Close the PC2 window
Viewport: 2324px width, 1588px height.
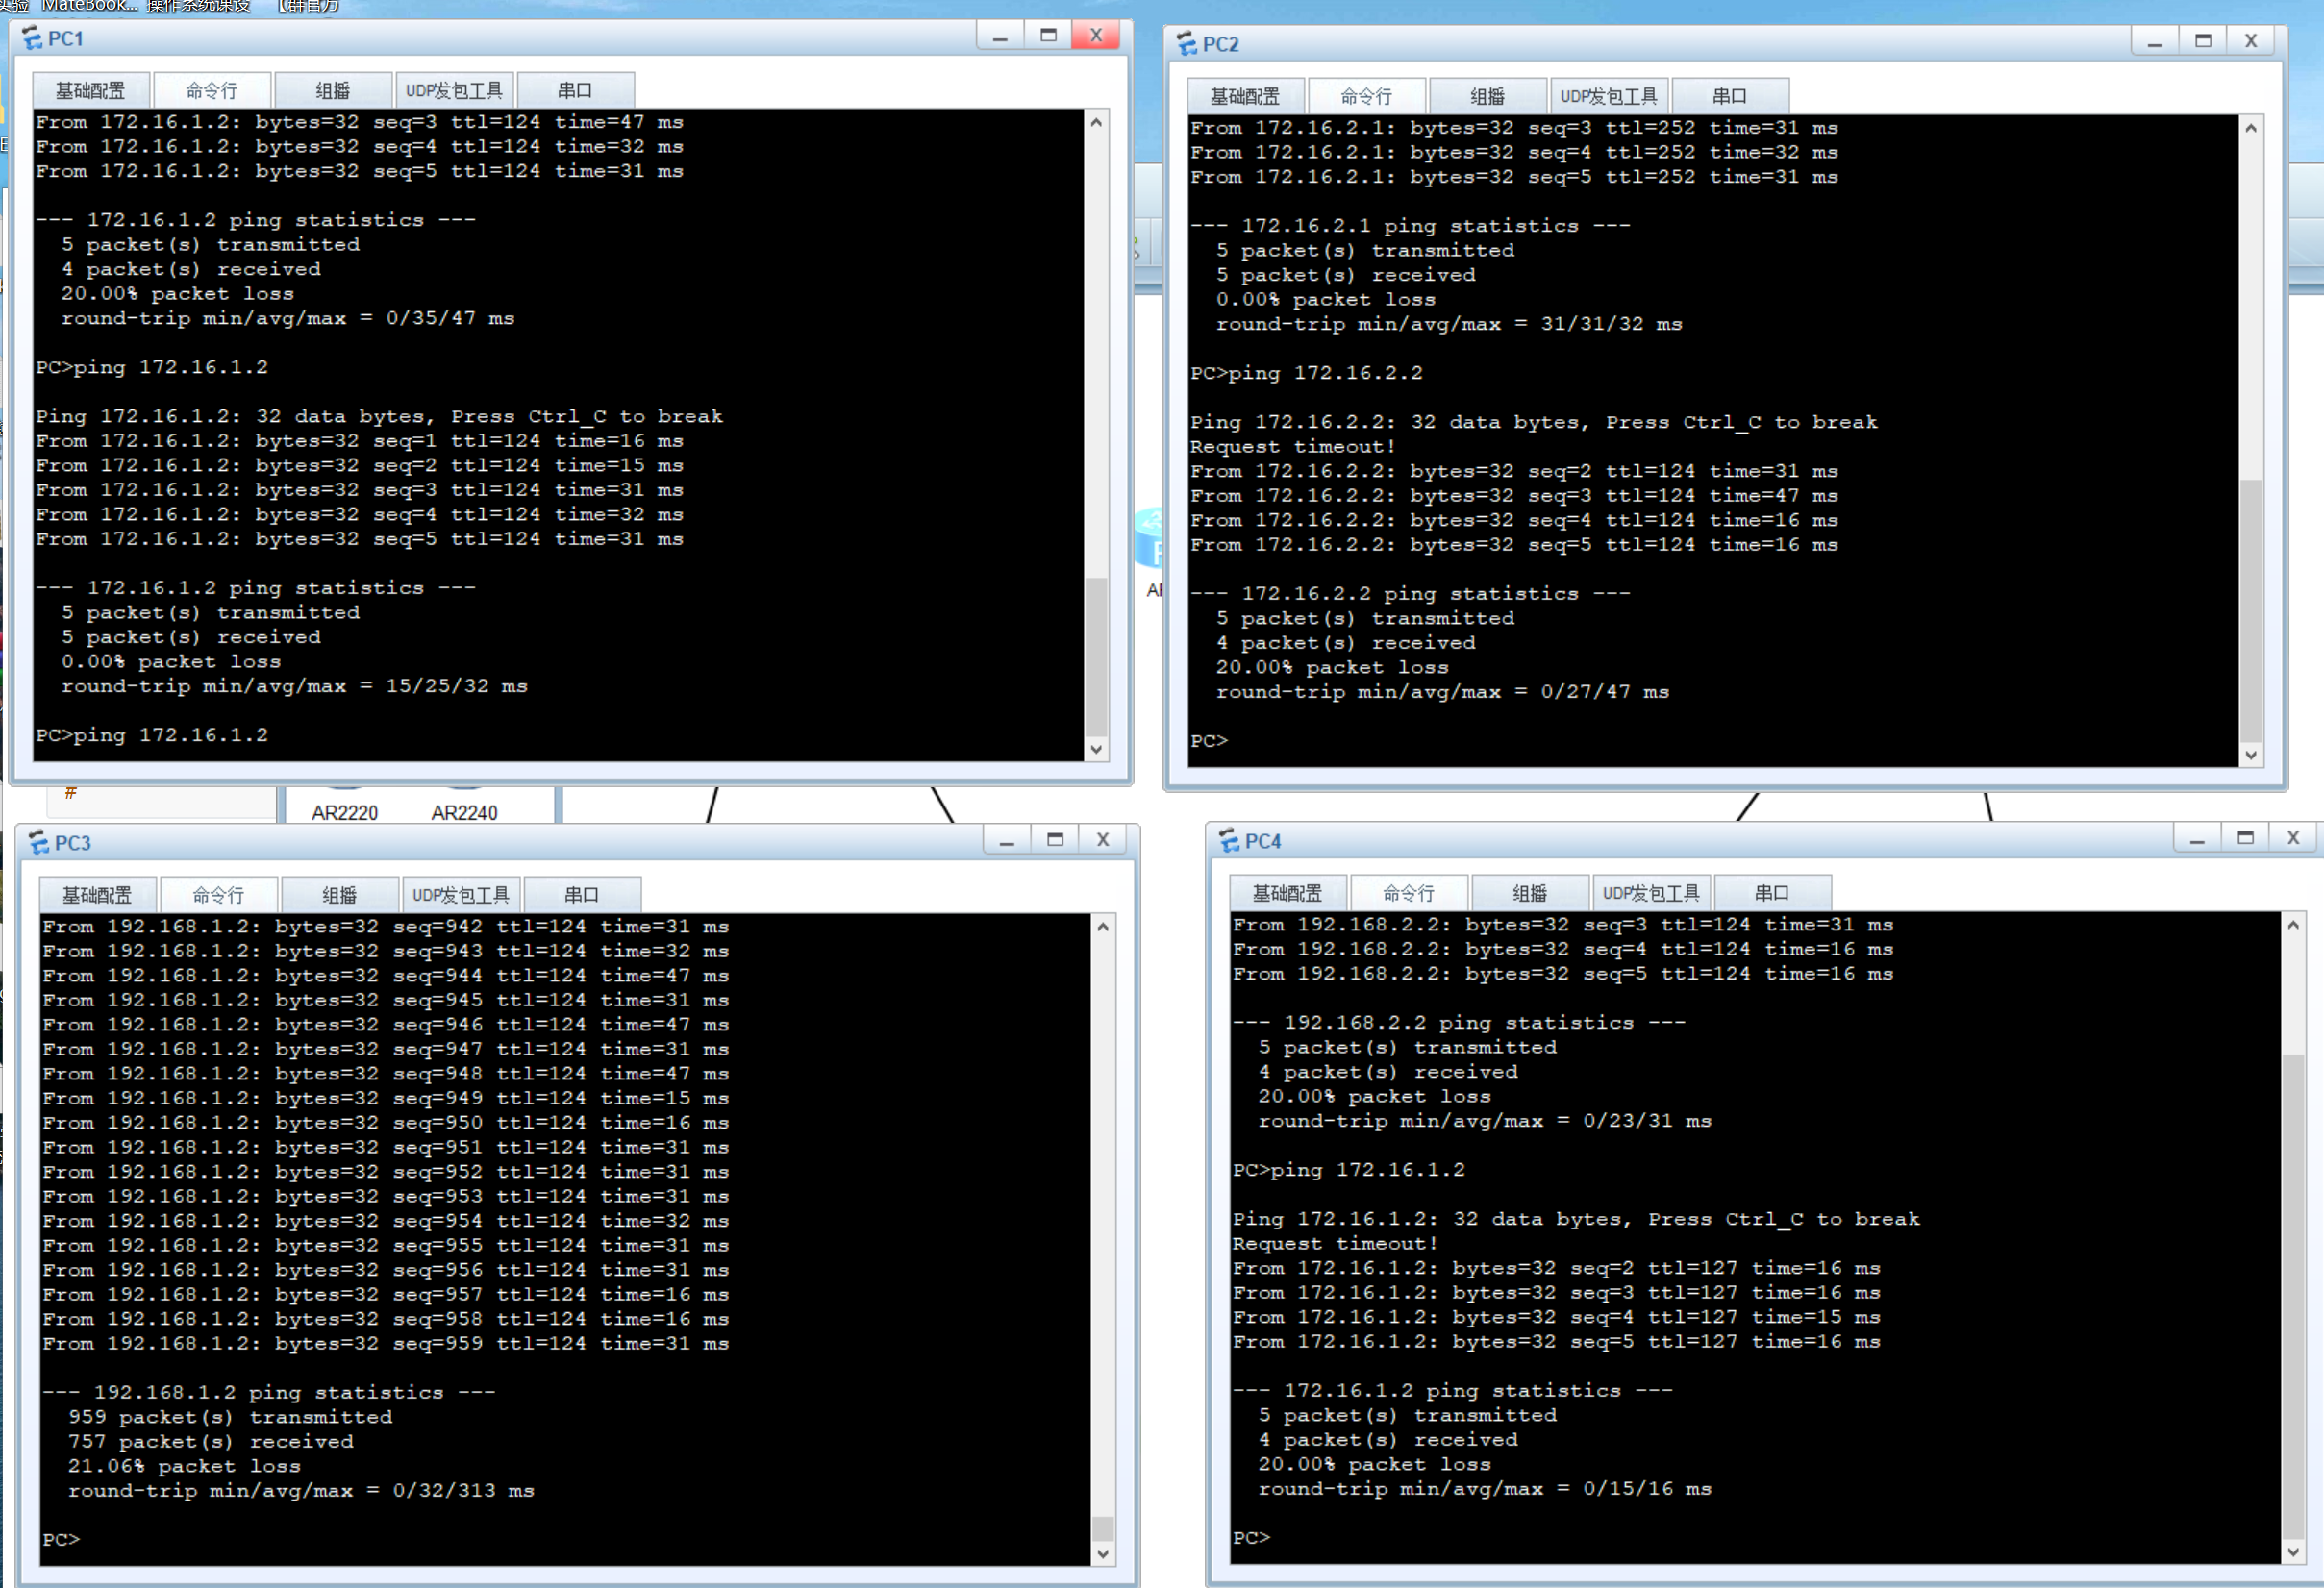click(x=2250, y=41)
